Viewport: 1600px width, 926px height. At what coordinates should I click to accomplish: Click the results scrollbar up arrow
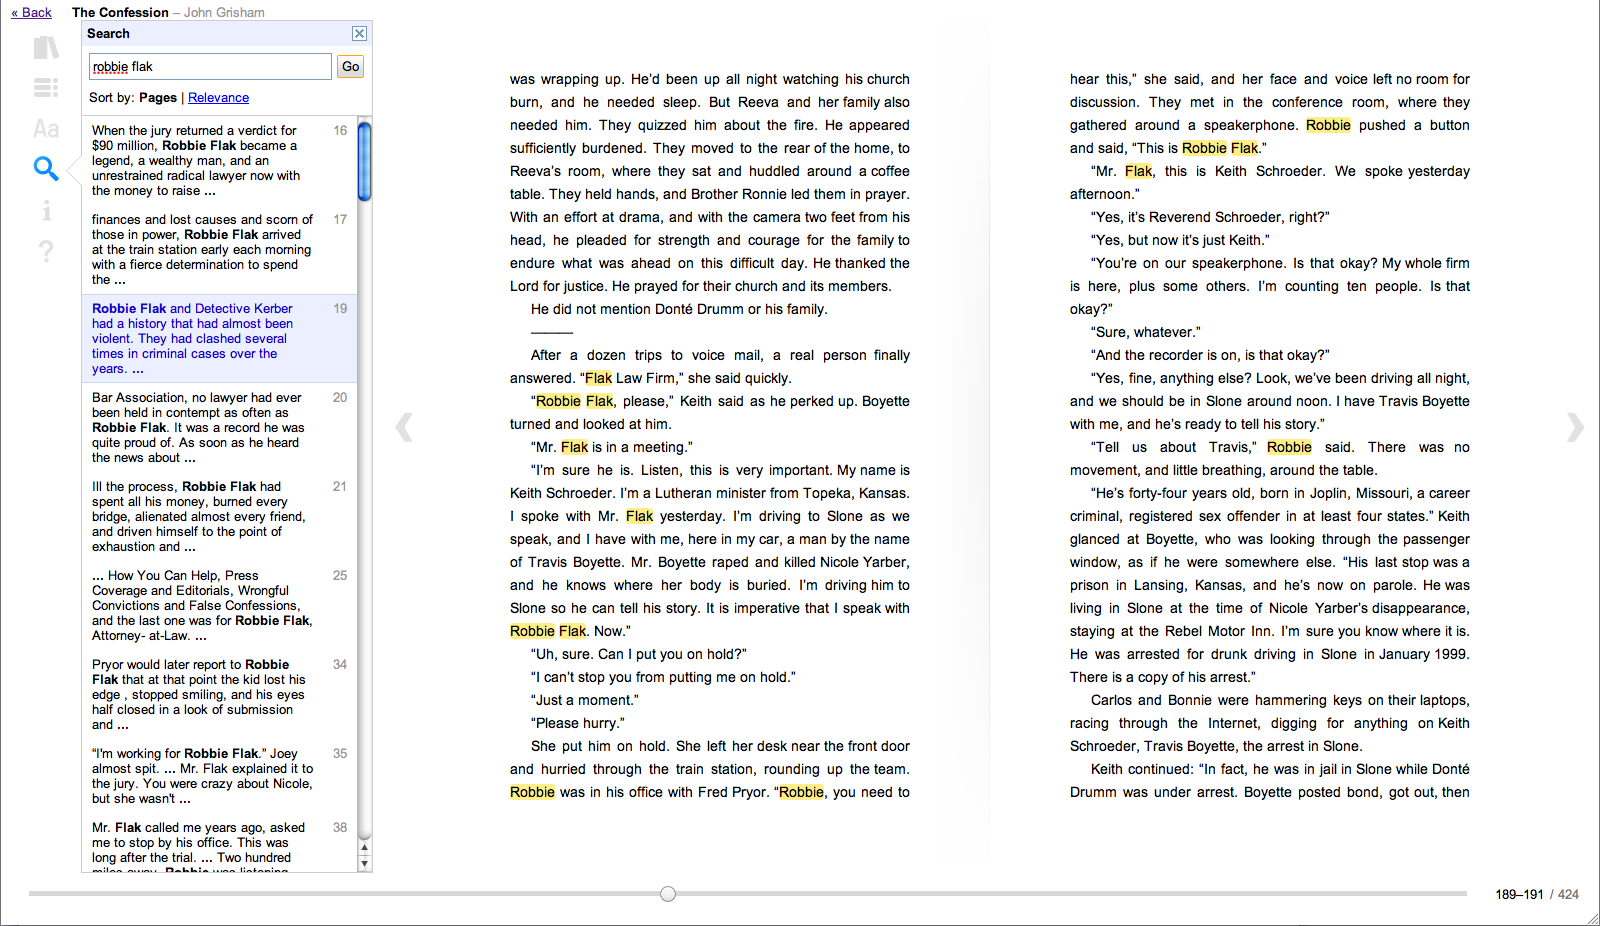tap(365, 848)
